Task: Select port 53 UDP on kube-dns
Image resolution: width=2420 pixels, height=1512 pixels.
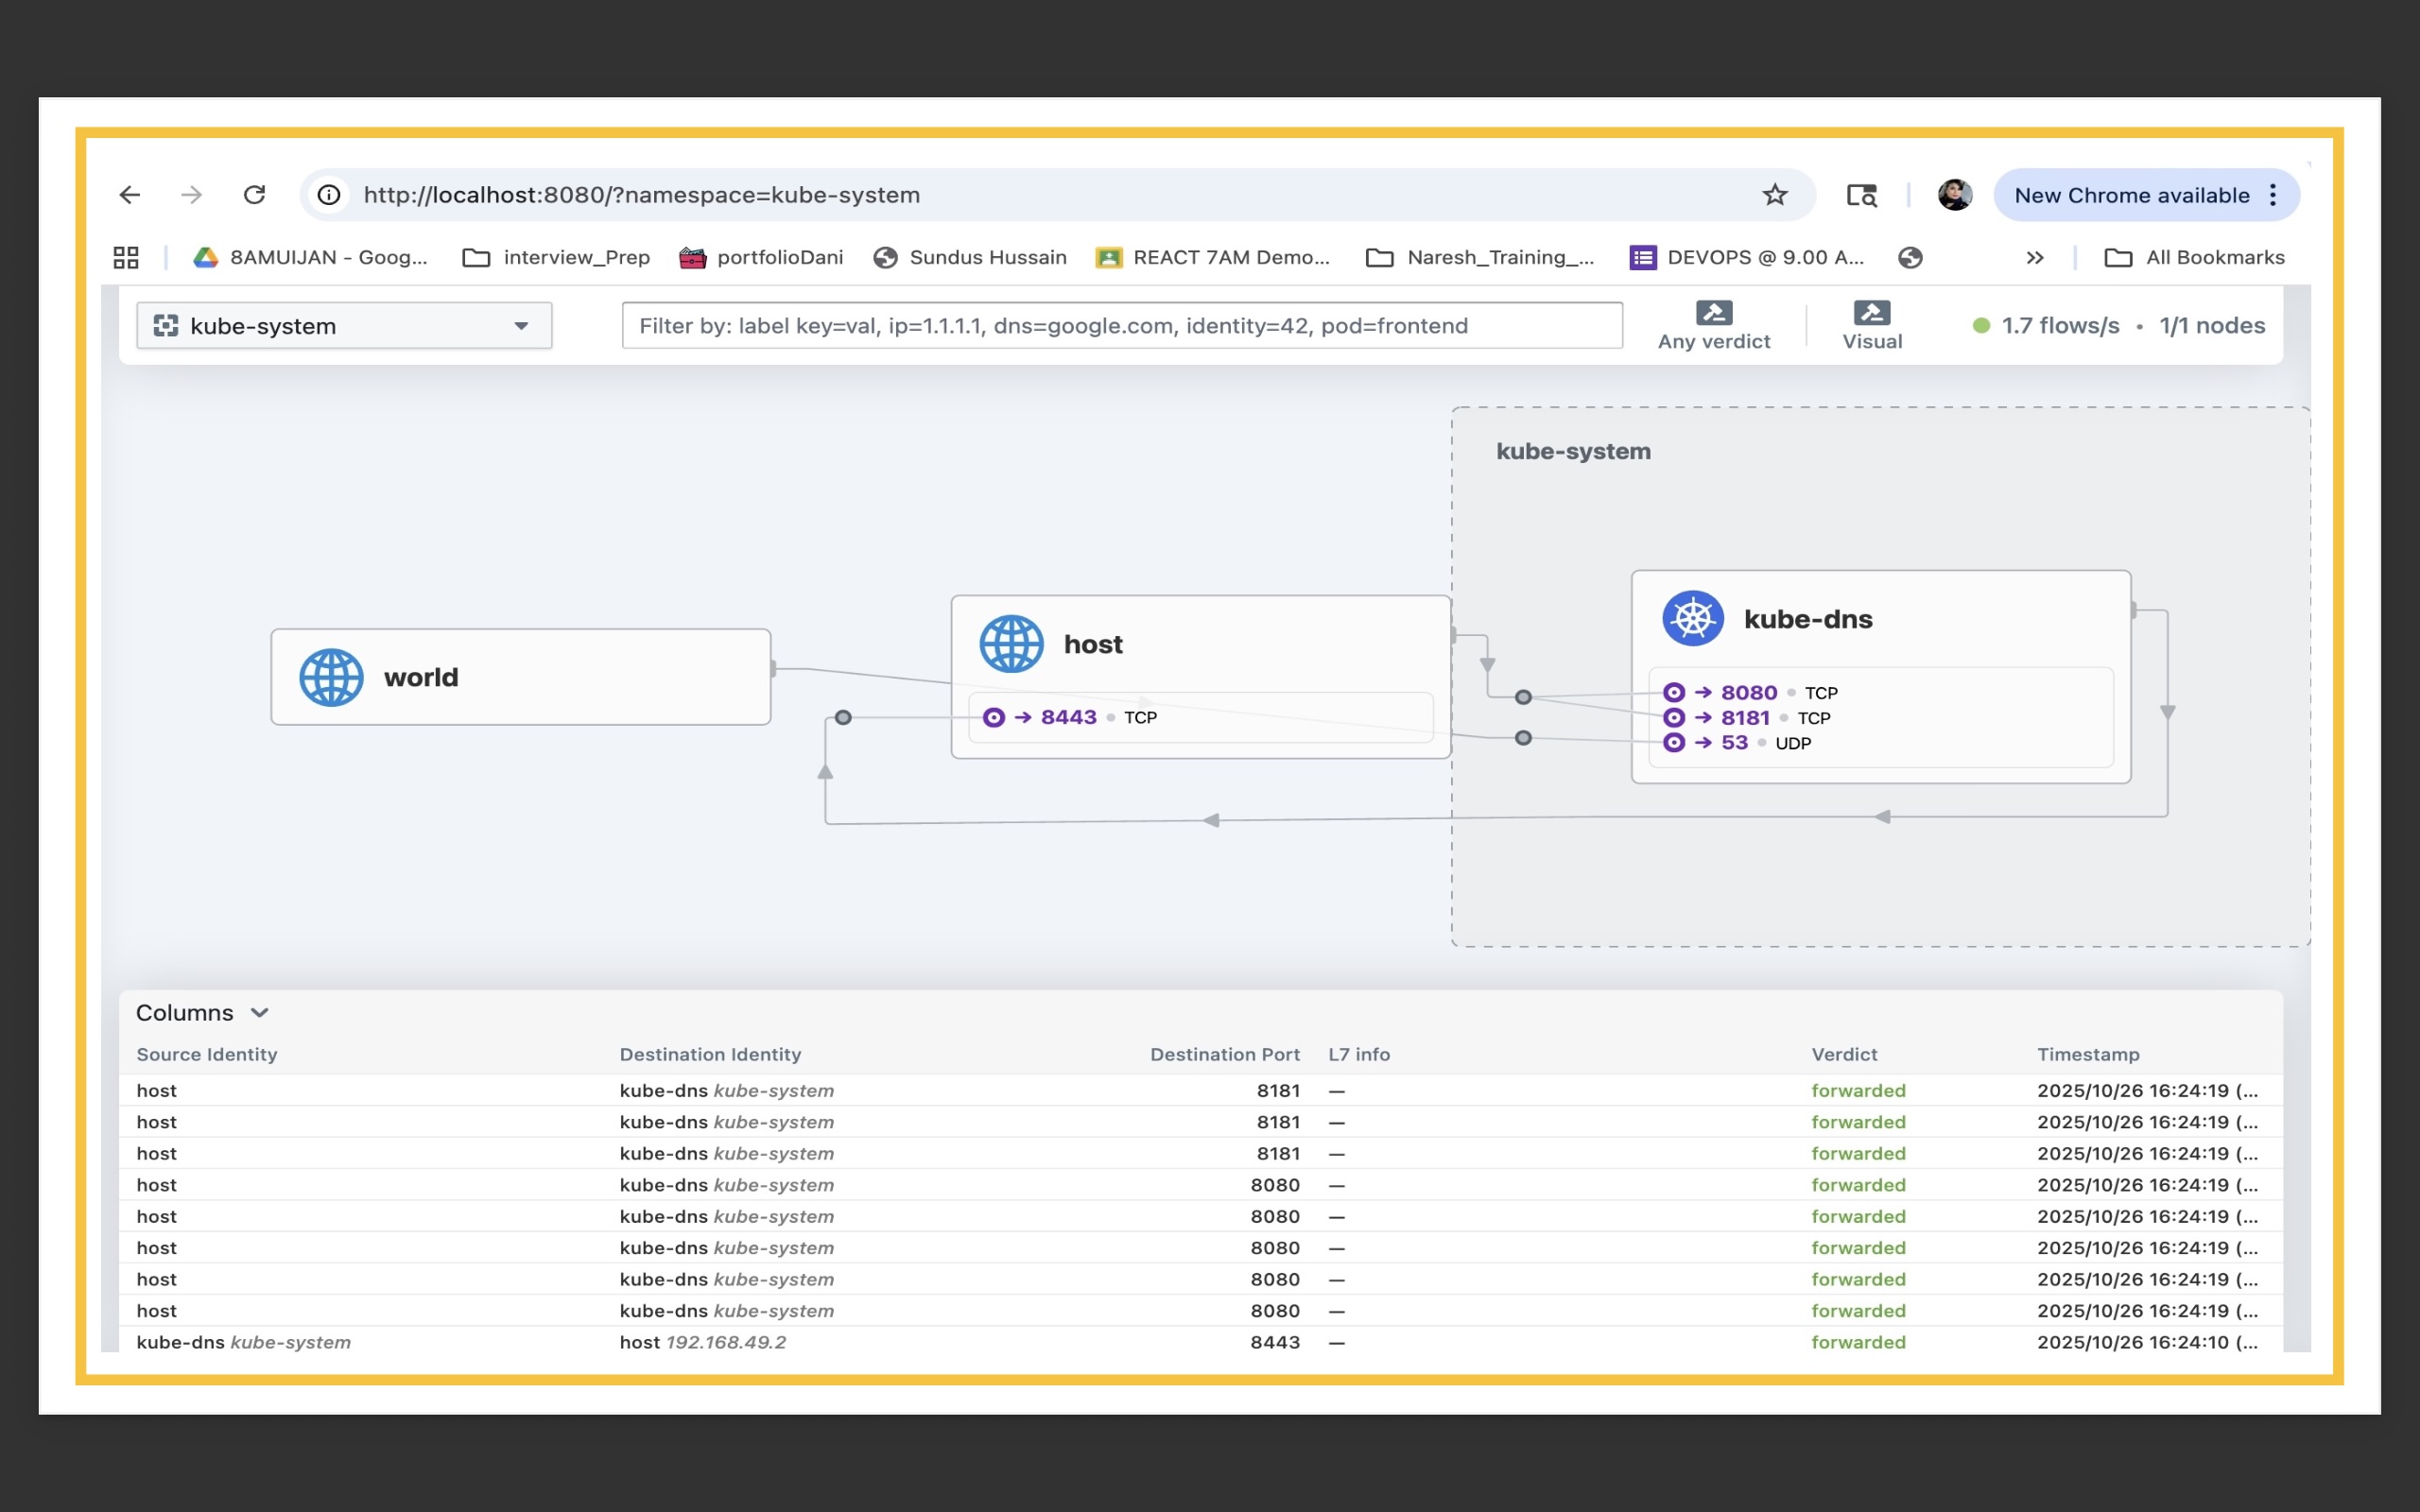Action: [x=1733, y=743]
